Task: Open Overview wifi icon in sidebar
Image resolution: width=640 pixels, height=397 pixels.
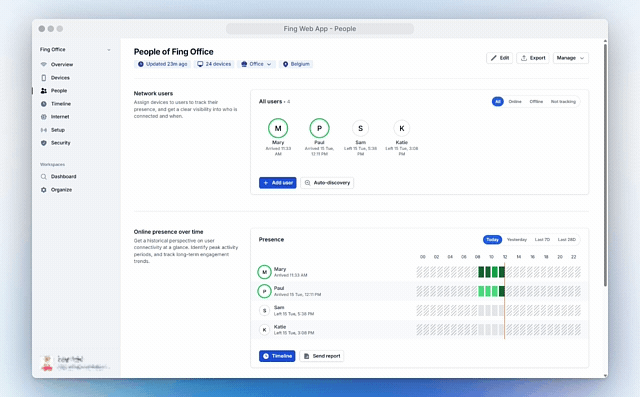Action: click(44, 64)
